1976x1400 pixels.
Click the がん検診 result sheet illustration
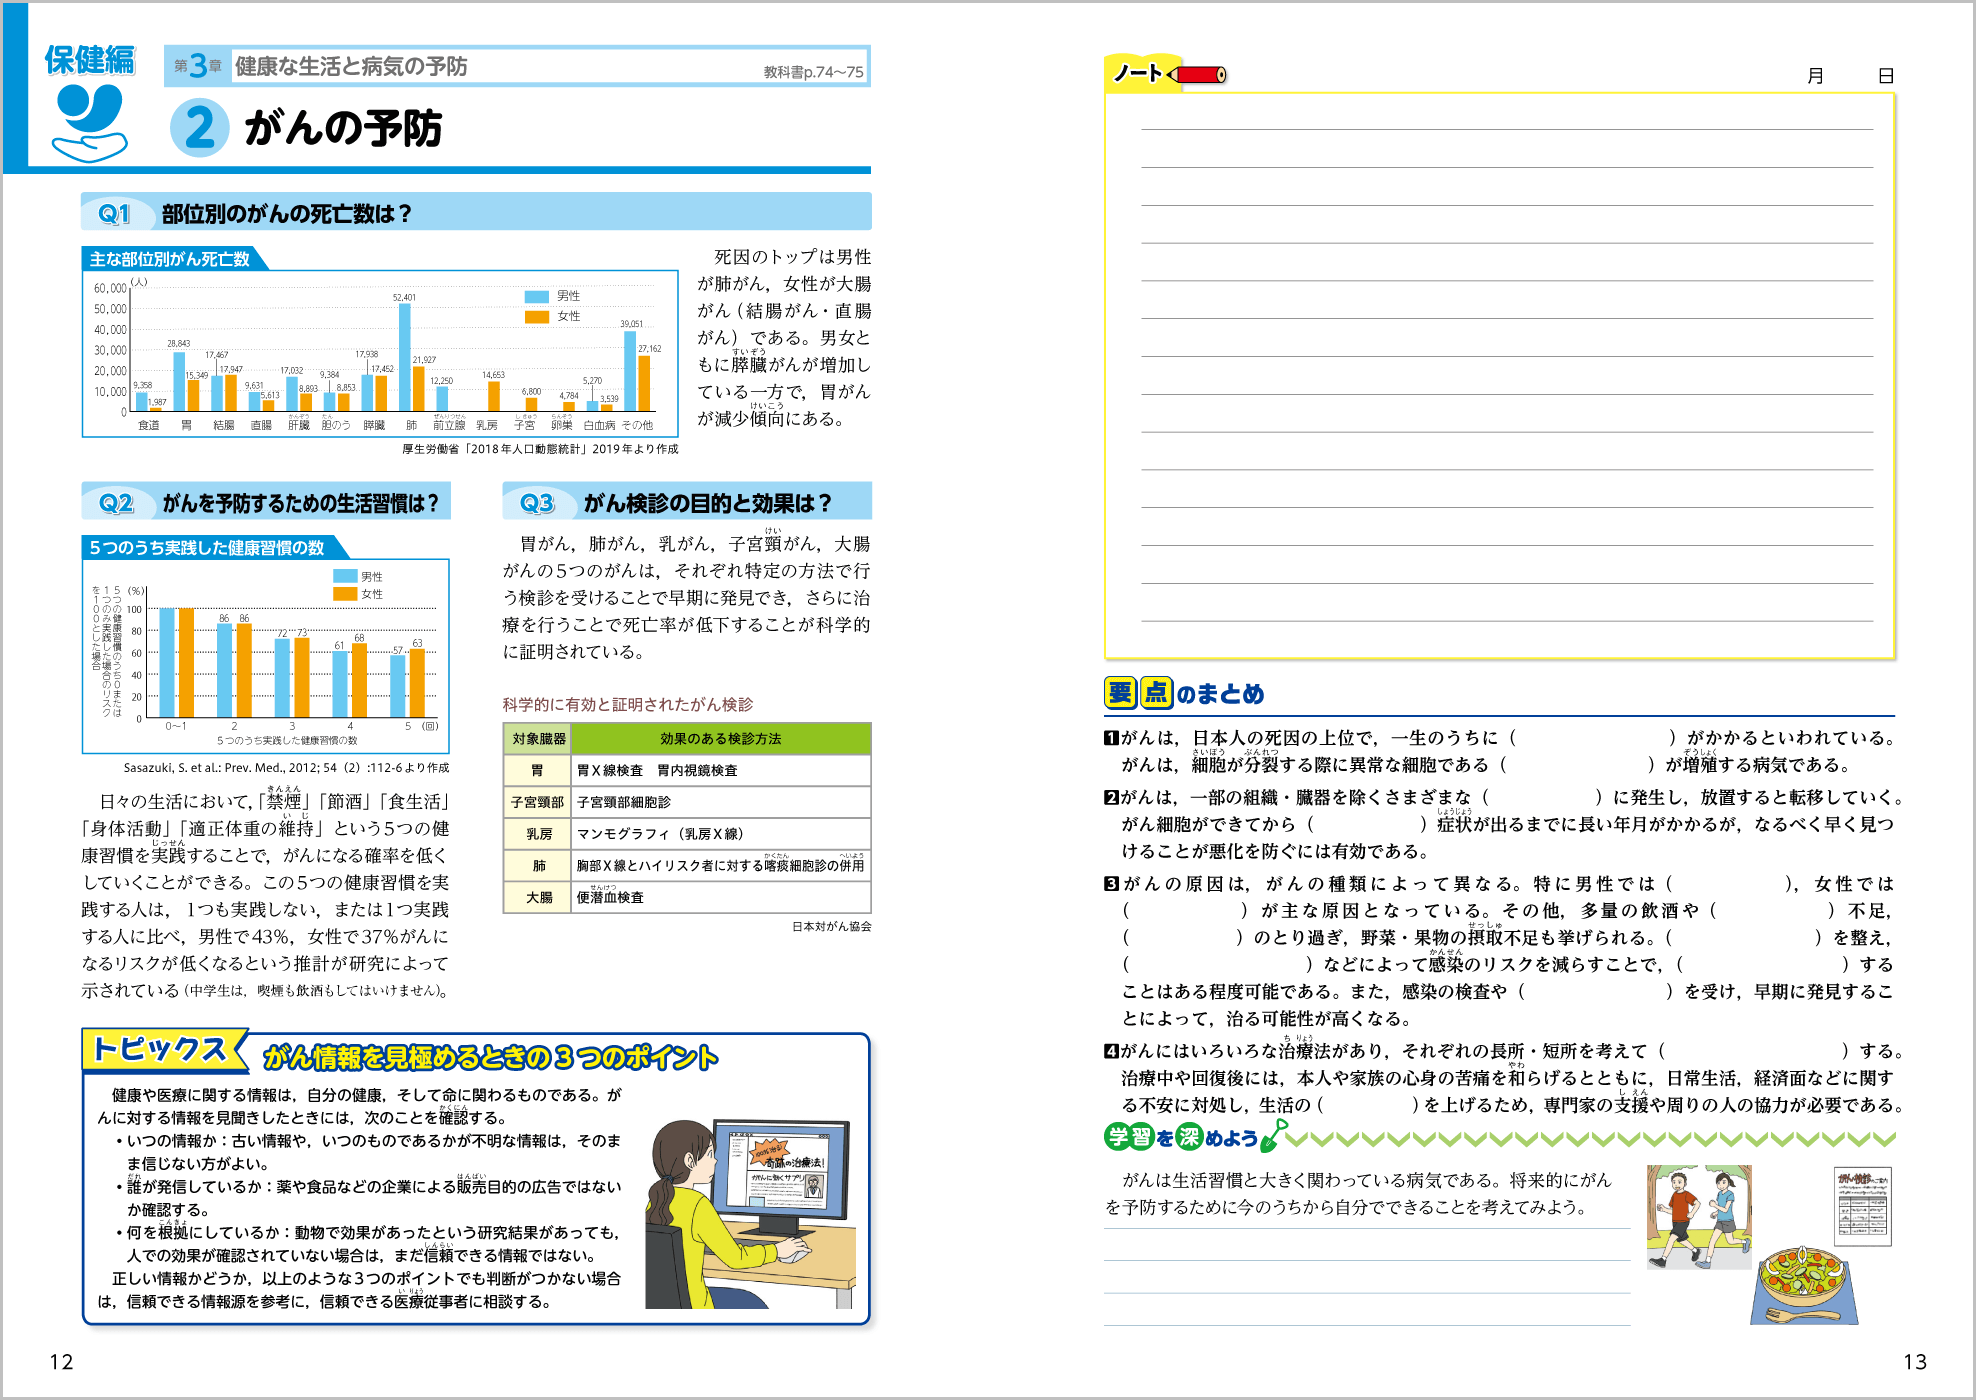(x=1862, y=1206)
